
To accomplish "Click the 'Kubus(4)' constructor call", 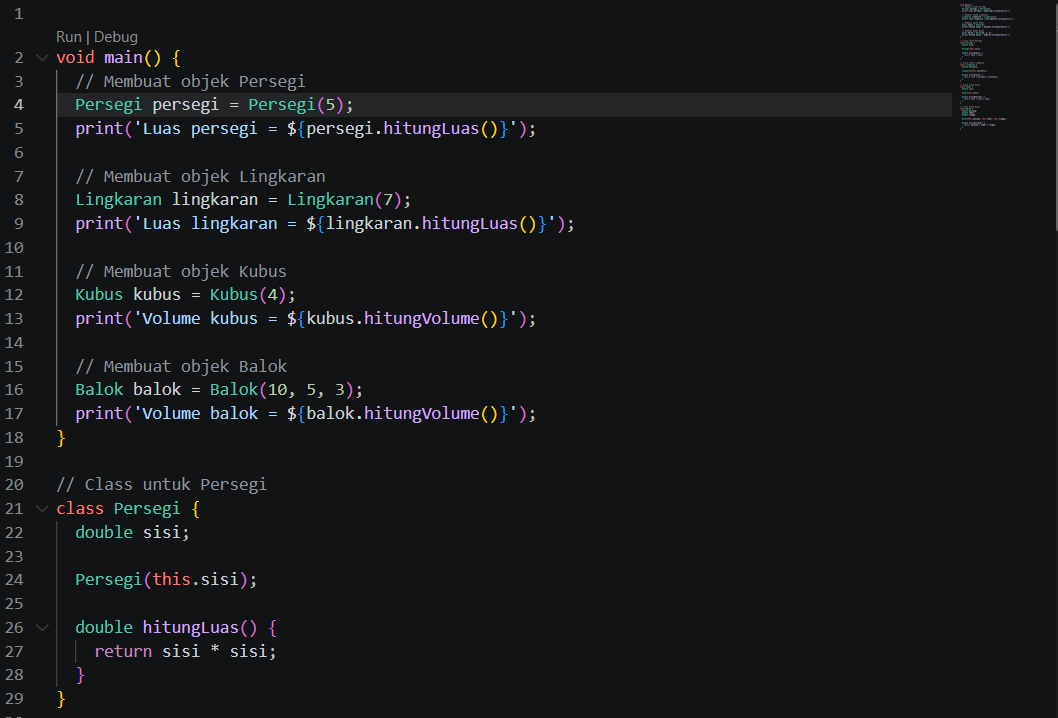I will 248,295.
